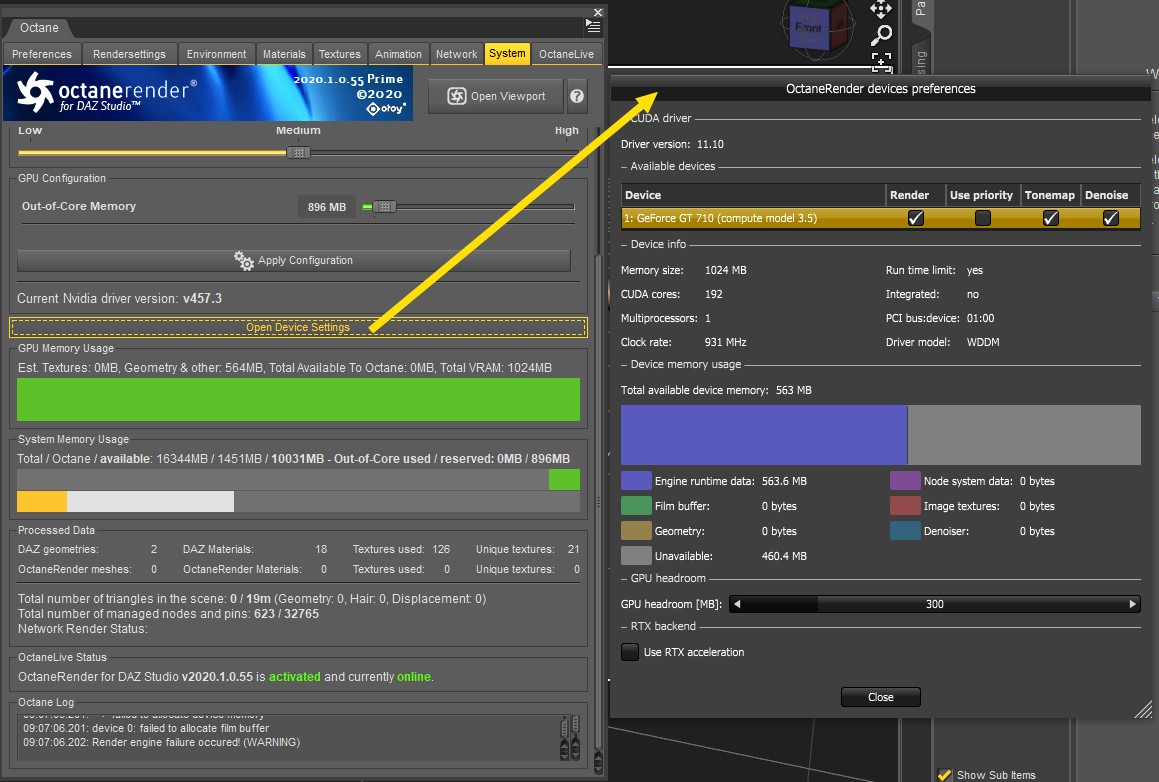Click the Driver model WDDM value
Viewport: 1159px width, 782px height.
pos(983,342)
